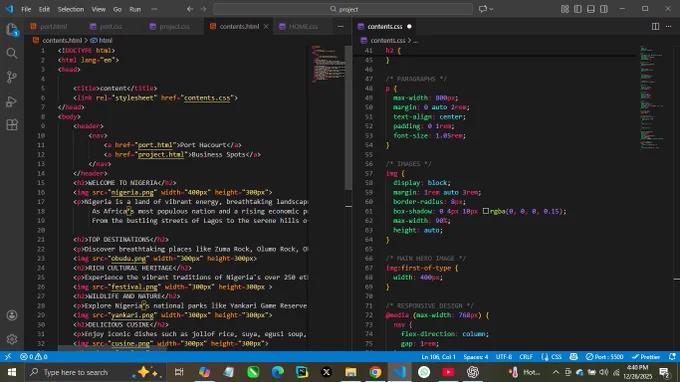Open contents.css link on line 6
Viewport: 680px width, 382px height.
207,98
